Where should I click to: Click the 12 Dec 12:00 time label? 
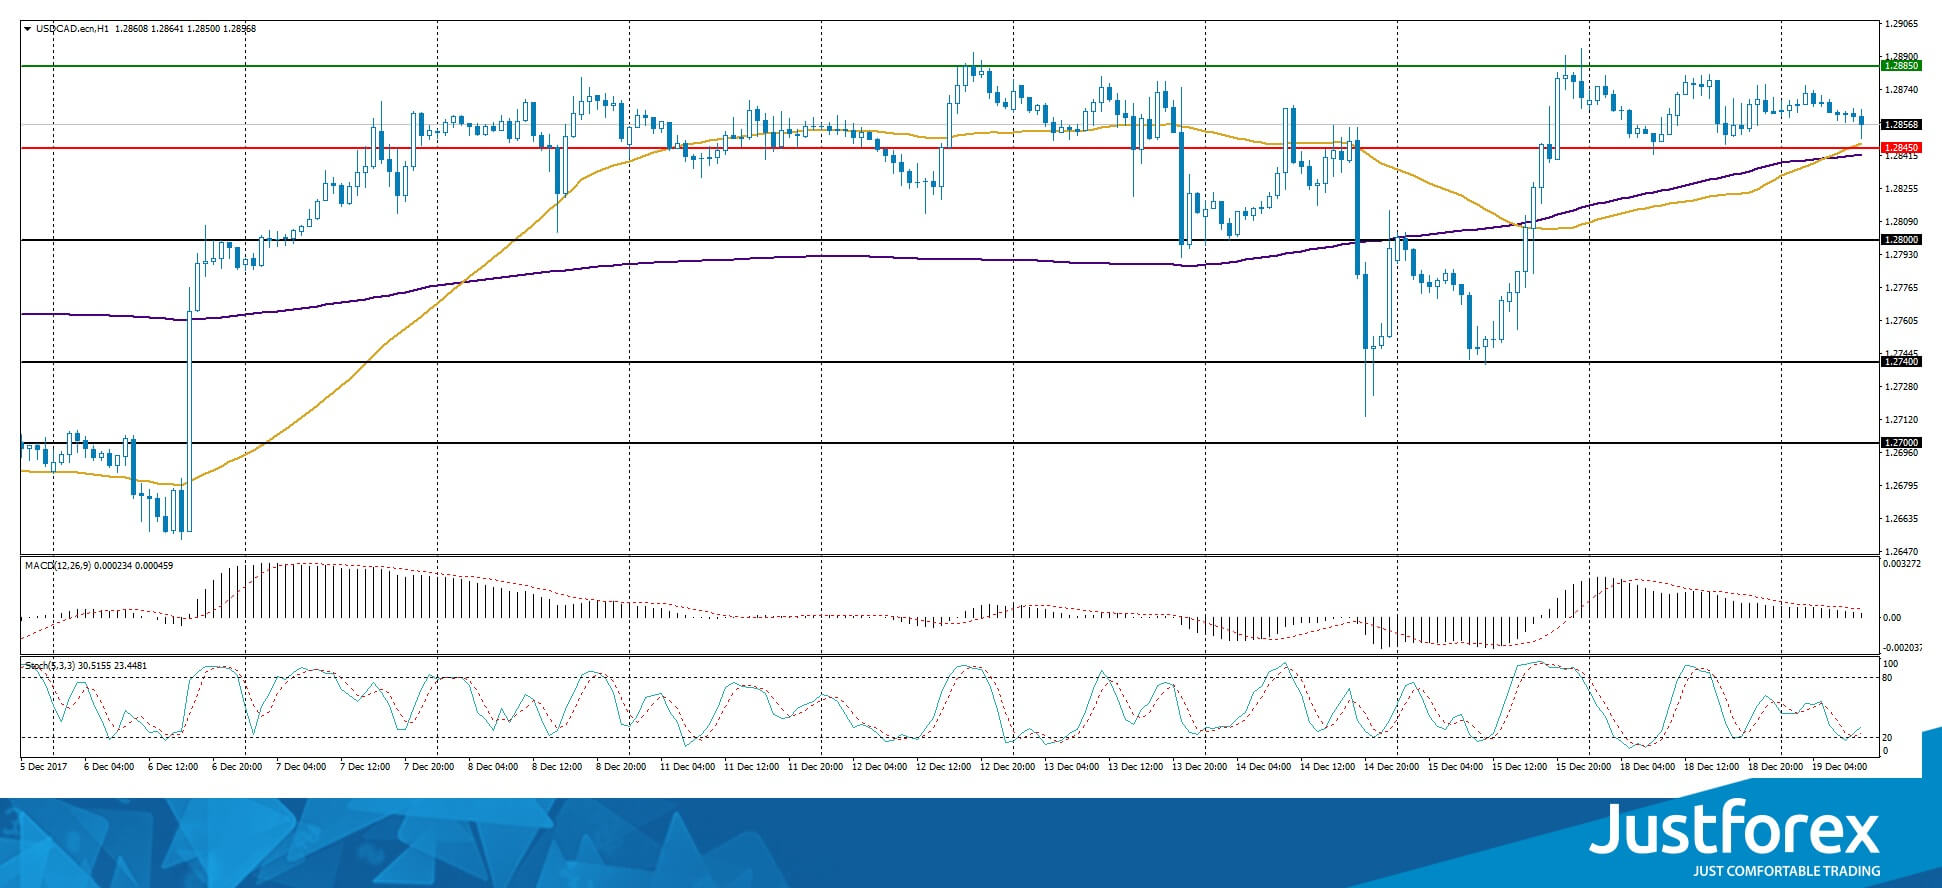(943, 767)
